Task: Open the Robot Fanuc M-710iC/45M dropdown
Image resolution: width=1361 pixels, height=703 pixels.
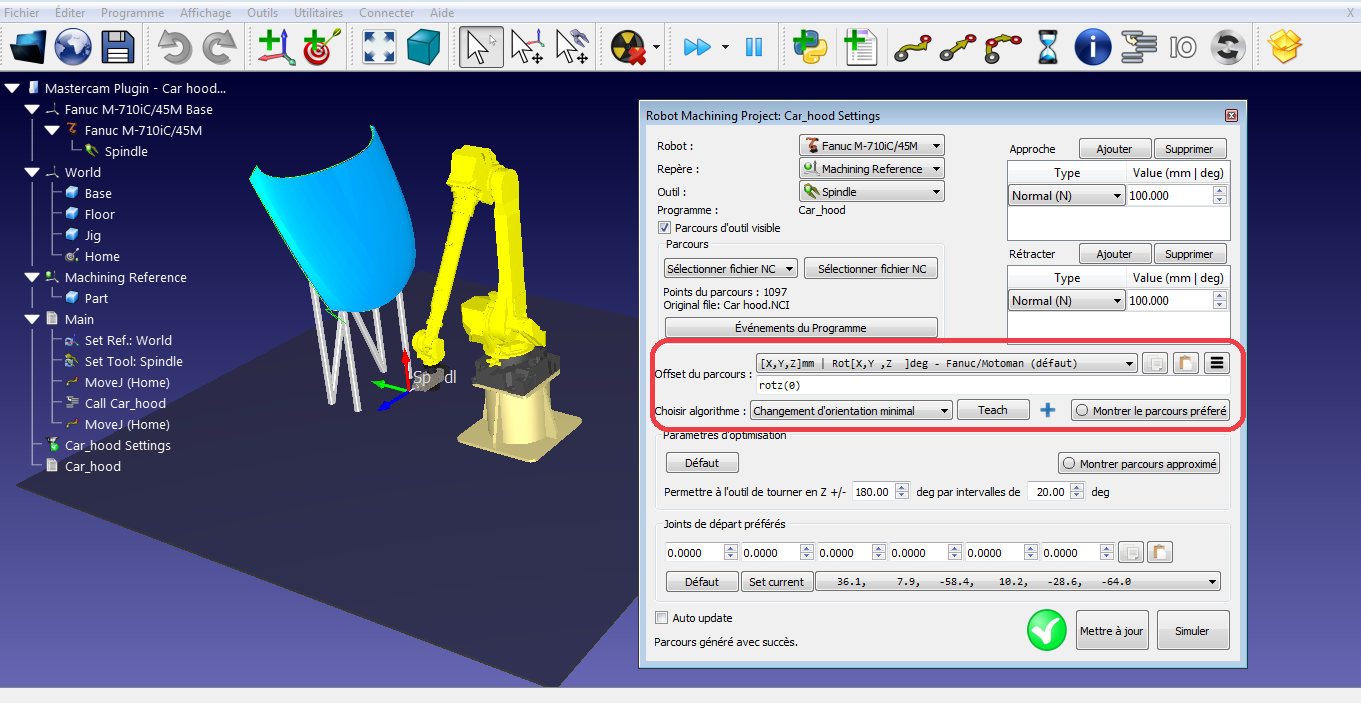Action: (871, 146)
